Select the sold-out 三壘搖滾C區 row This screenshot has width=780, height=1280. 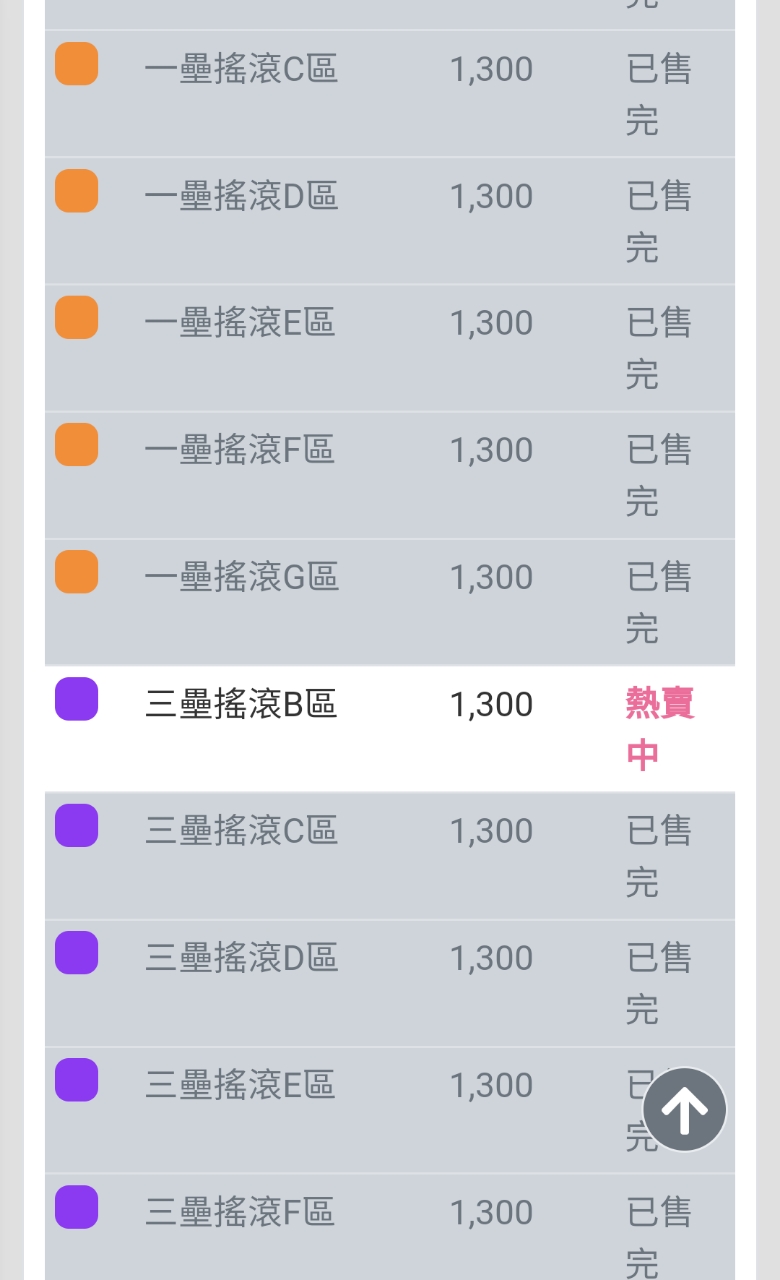[x=241, y=831]
